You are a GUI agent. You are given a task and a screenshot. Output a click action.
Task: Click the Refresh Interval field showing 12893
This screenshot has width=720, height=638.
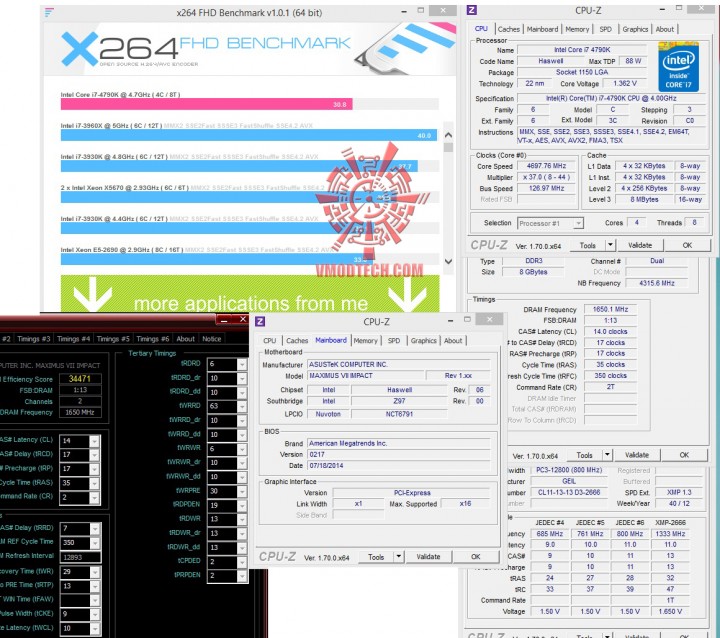80,557
